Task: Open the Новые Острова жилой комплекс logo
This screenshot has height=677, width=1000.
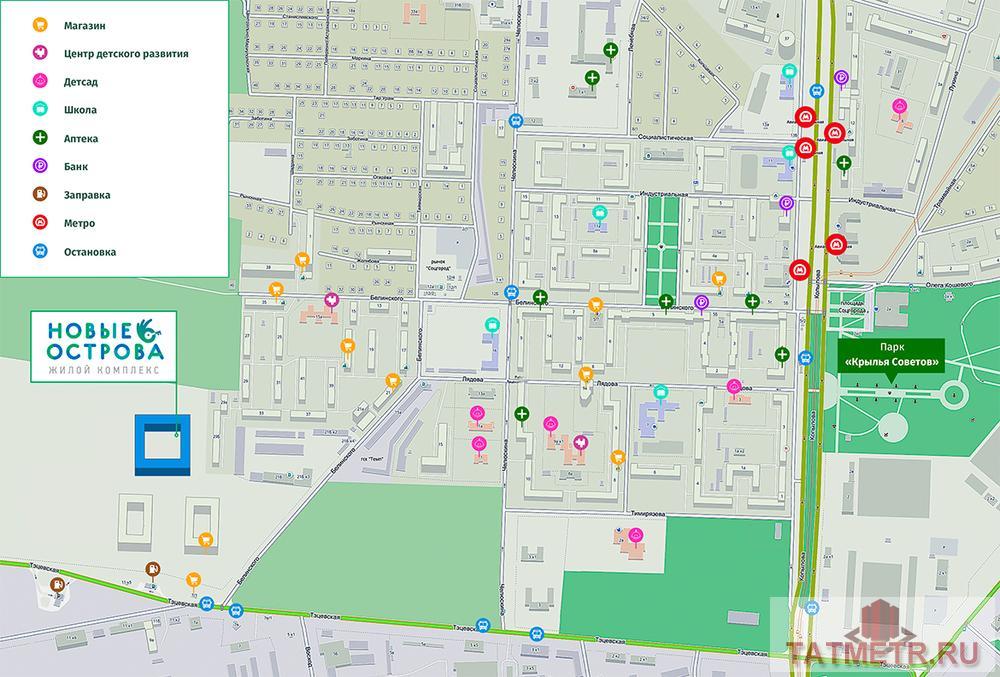Action: pos(104,347)
